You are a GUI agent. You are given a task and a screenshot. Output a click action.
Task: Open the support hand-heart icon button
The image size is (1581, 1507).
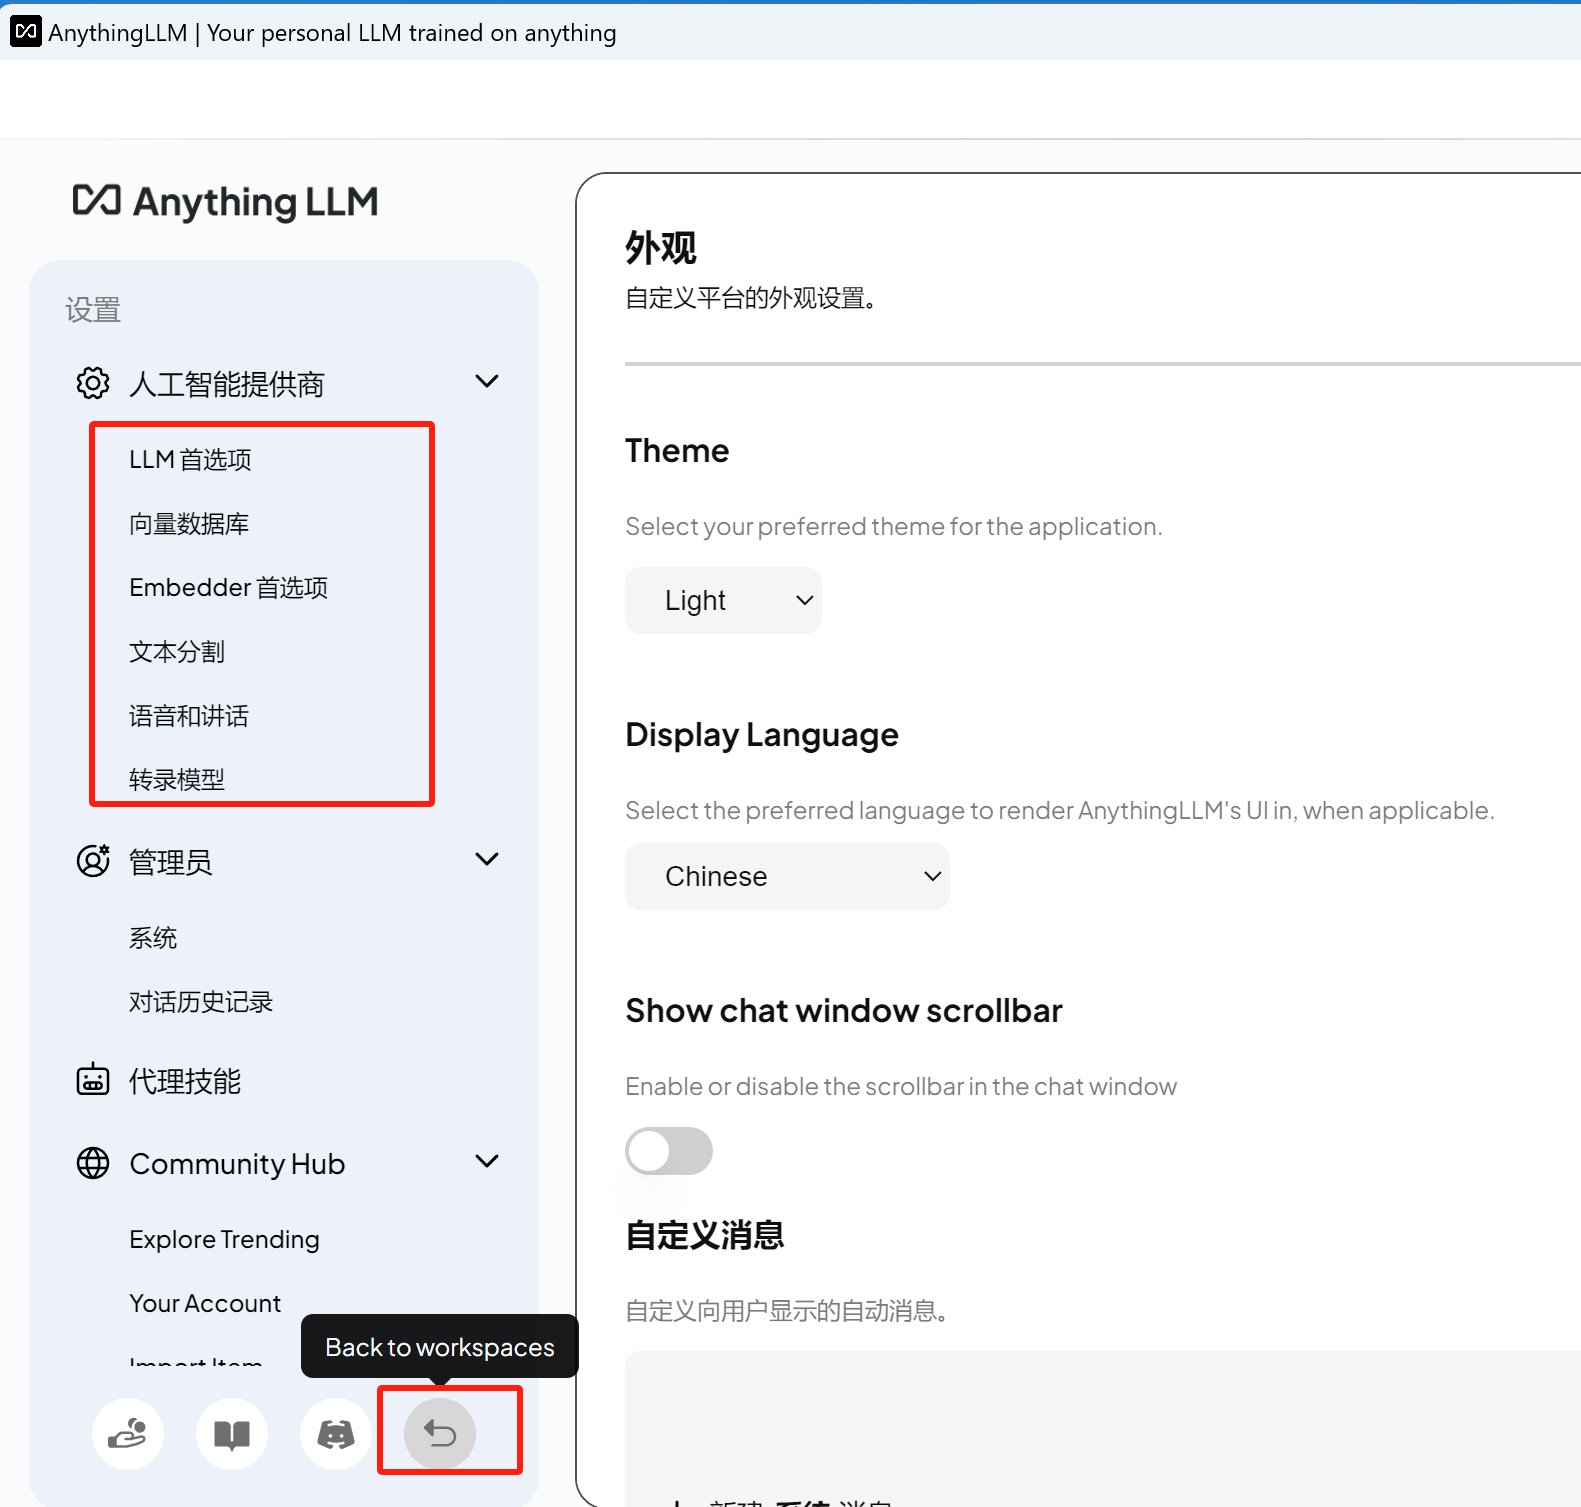(x=128, y=1434)
